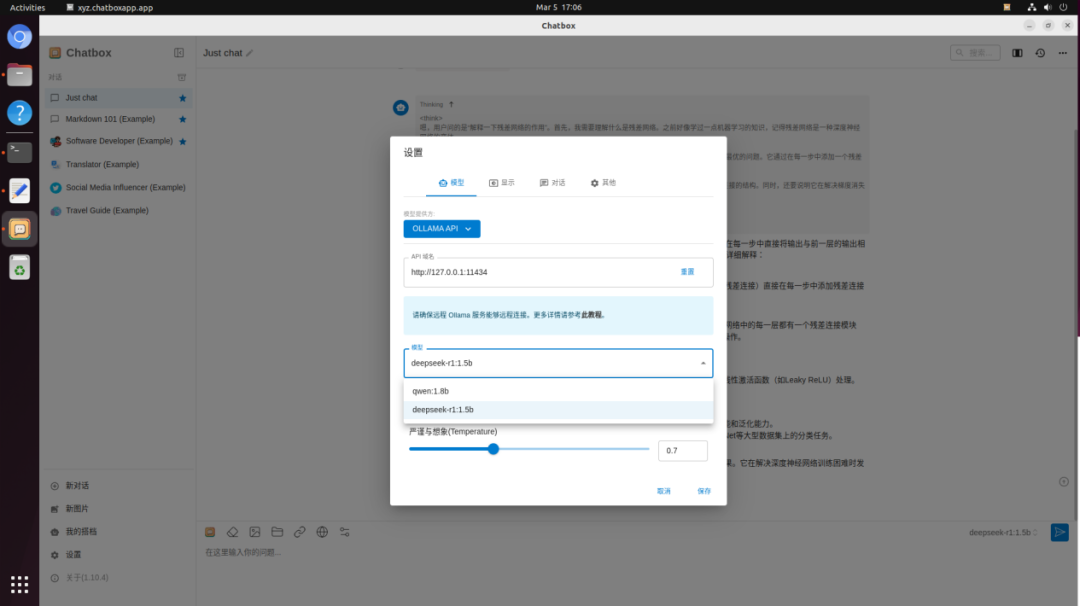Unstar the Just chat conversation
Viewport: 1080px width, 606px height.
[x=183, y=98]
